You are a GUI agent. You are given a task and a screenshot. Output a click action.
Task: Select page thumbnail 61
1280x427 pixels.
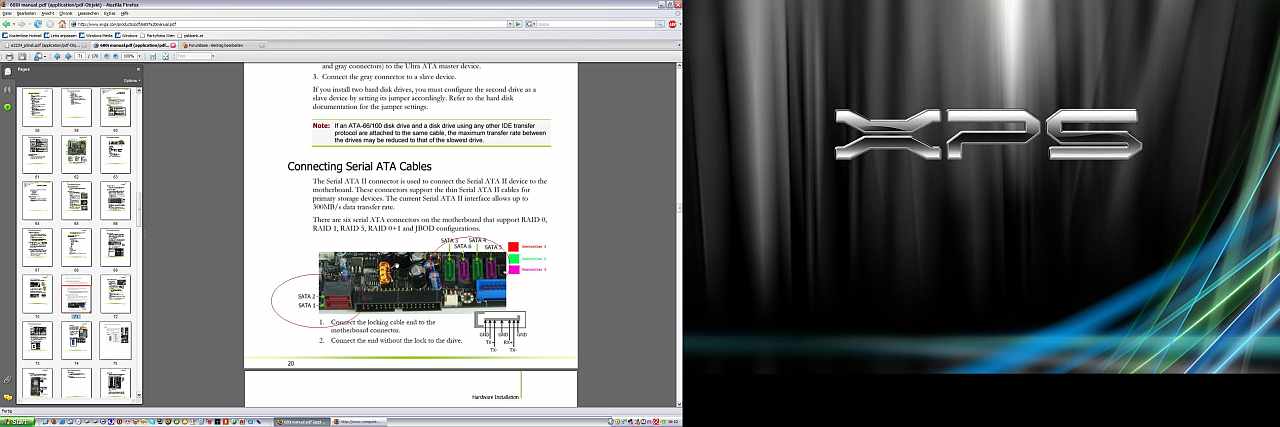point(38,155)
